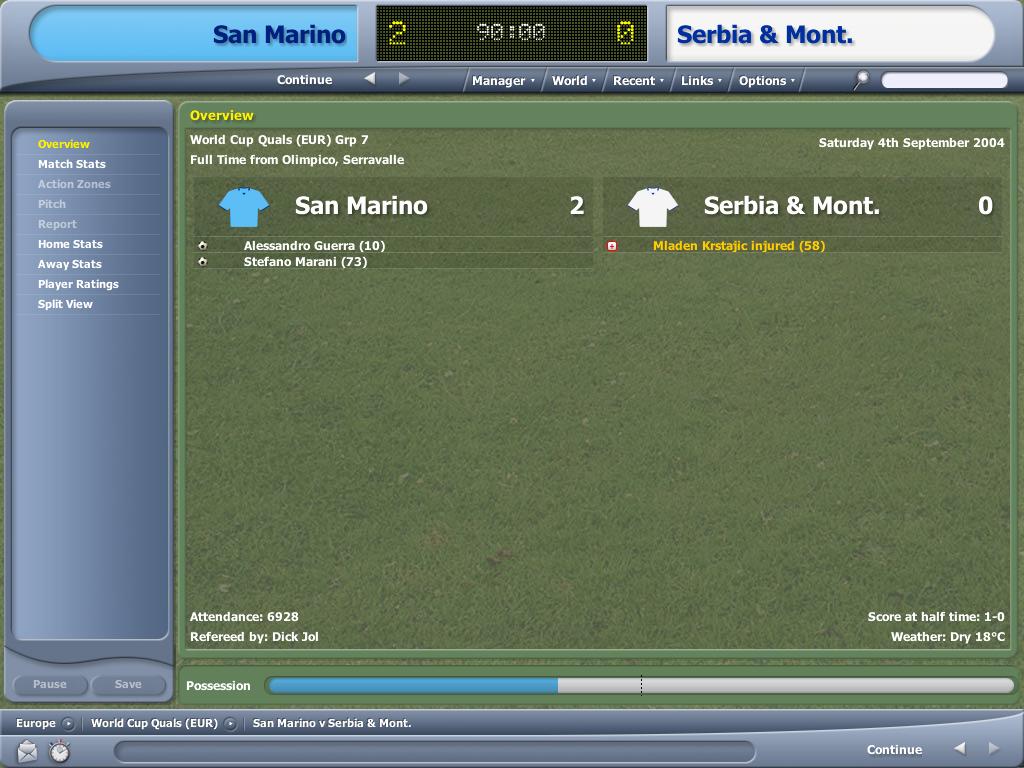Go forward using the bottom right arrow
This screenshot has height=768, width=1024.
click(x=993, y=748)
